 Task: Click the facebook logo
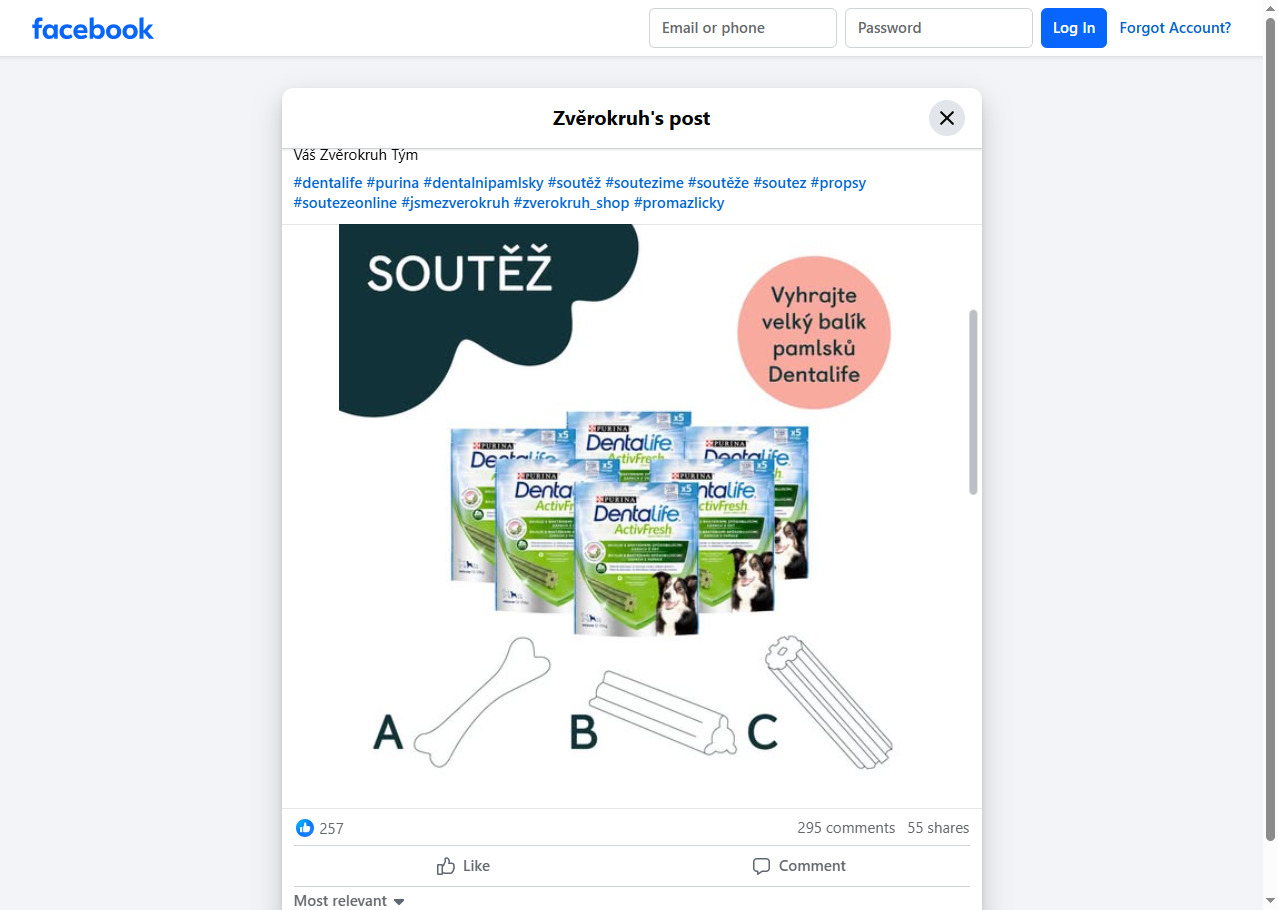(x=93, y=28)
